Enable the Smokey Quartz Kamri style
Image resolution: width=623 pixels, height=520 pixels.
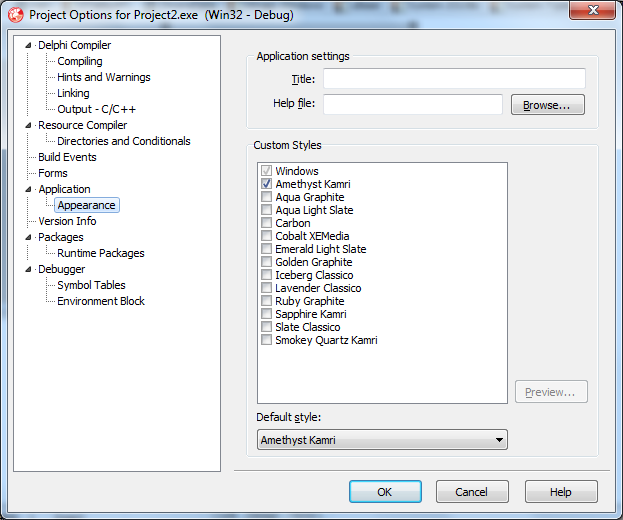click(266, 340)
